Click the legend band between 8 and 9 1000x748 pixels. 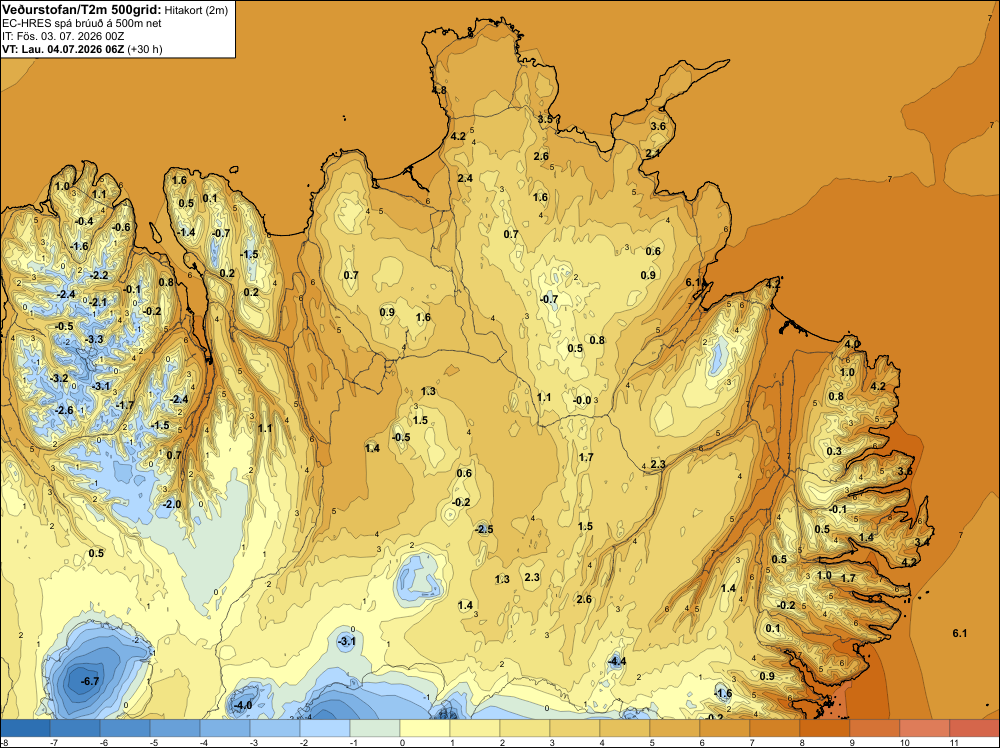pyautogui.click(x=825, y=728)
